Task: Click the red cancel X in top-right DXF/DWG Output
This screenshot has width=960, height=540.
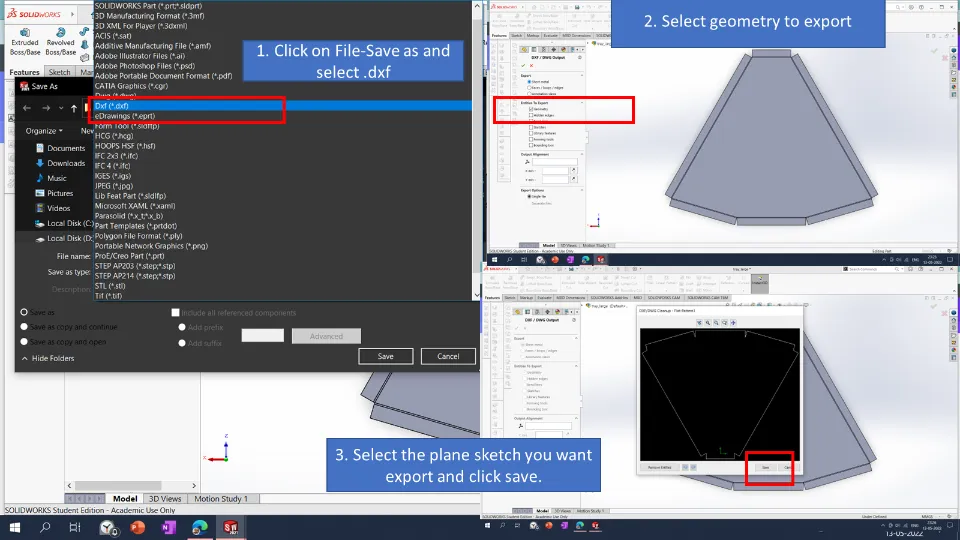Action: (531, 66)
